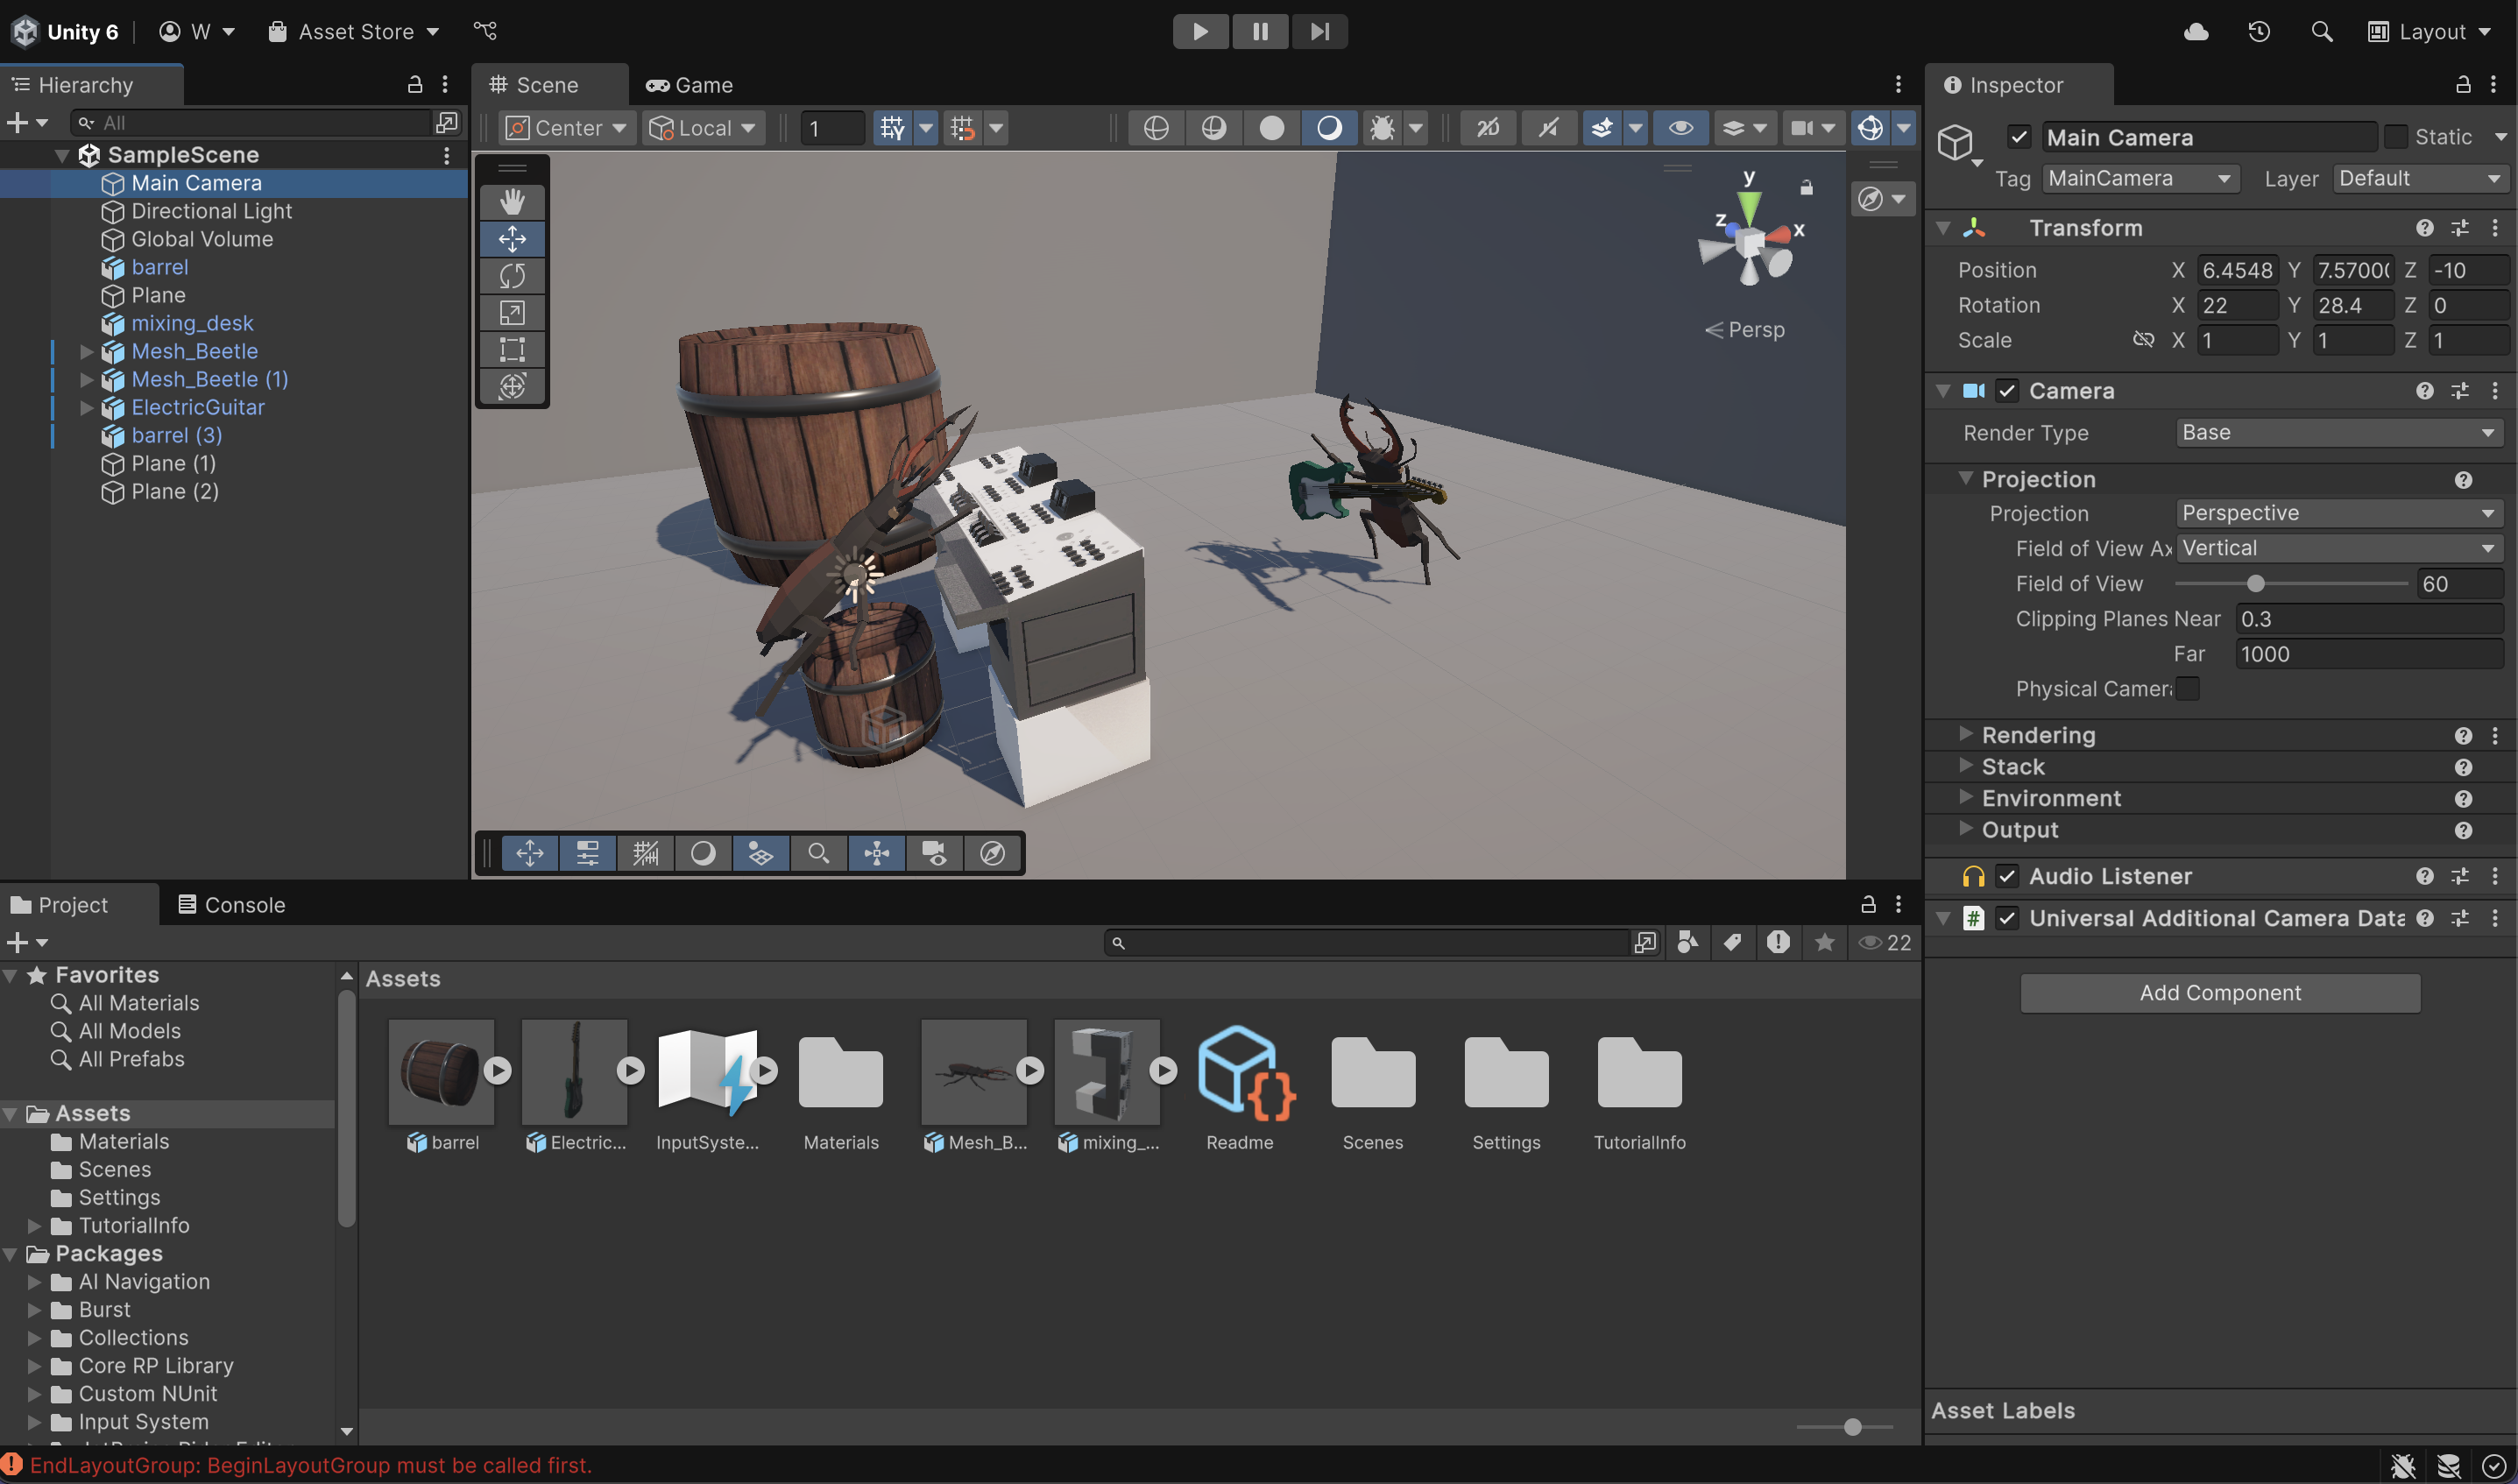Search by type in Project panel

pyautogui.click(x=1687, y=942)
